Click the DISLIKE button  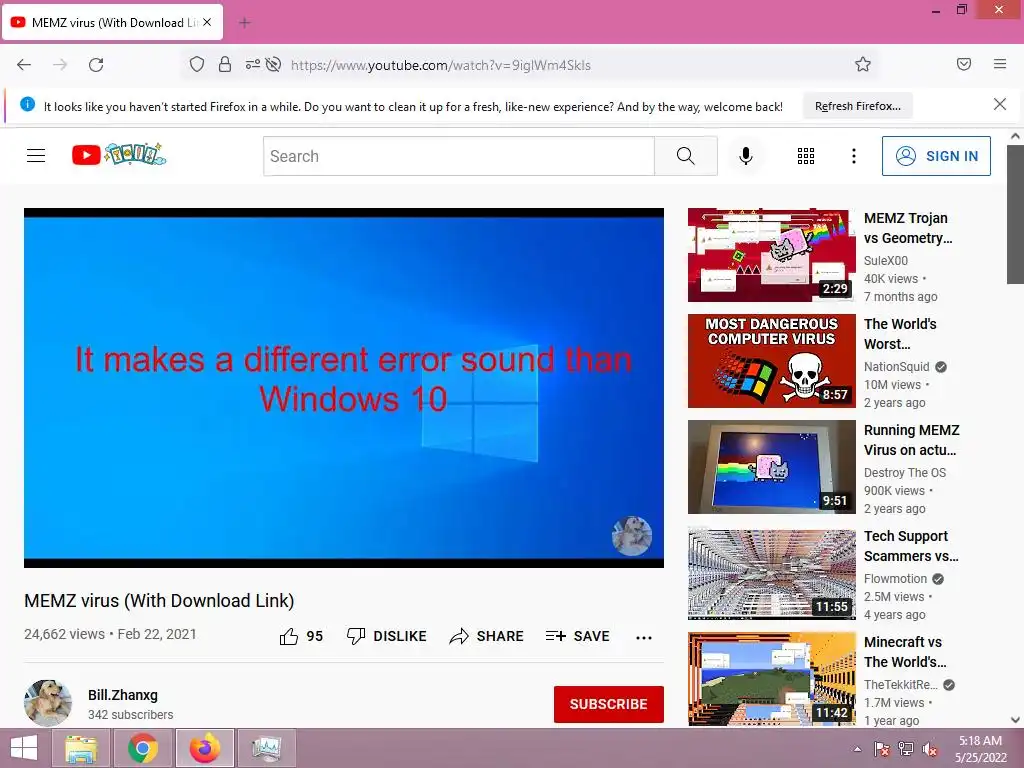[x=387, y=636]
